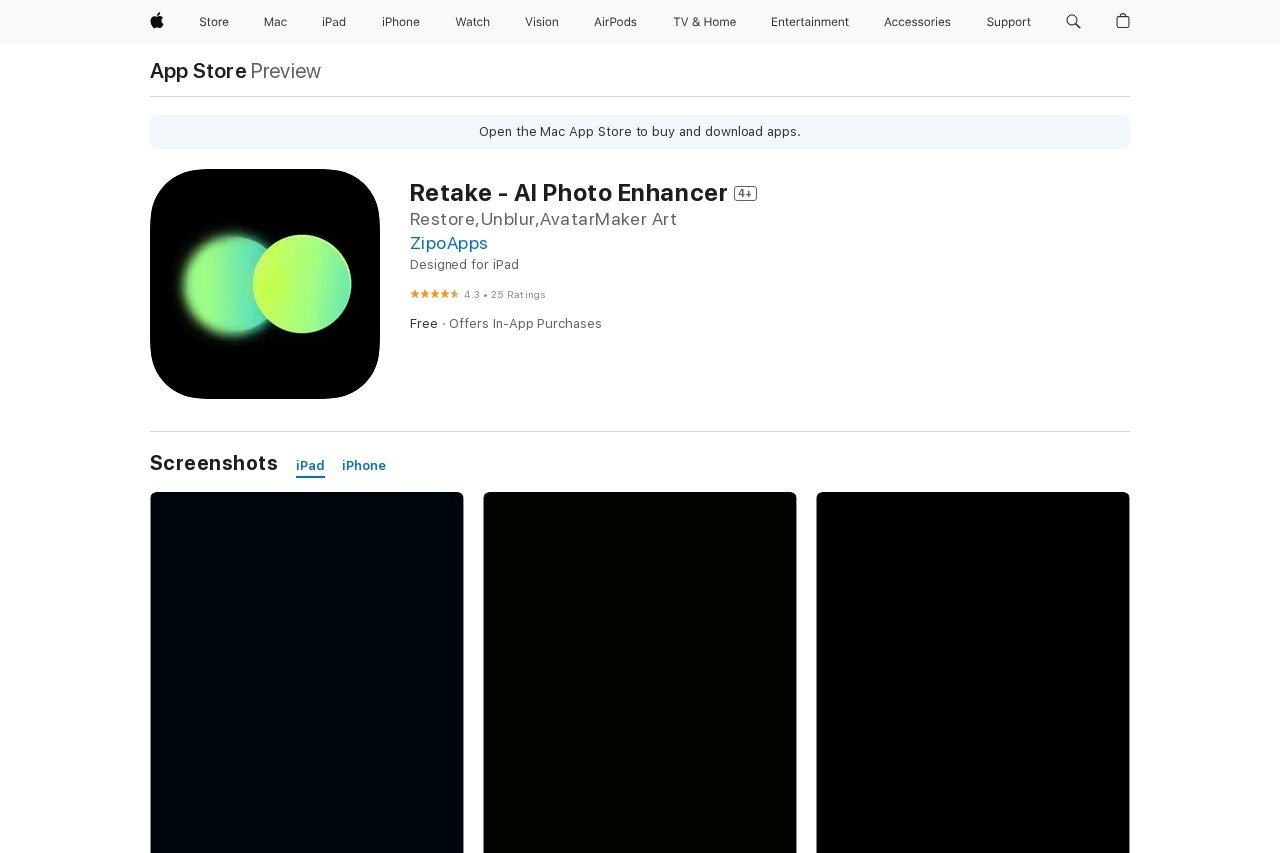Open the iPad navigation menu item
Viewport: 1280px width, 853px height.
coord(334,22)
